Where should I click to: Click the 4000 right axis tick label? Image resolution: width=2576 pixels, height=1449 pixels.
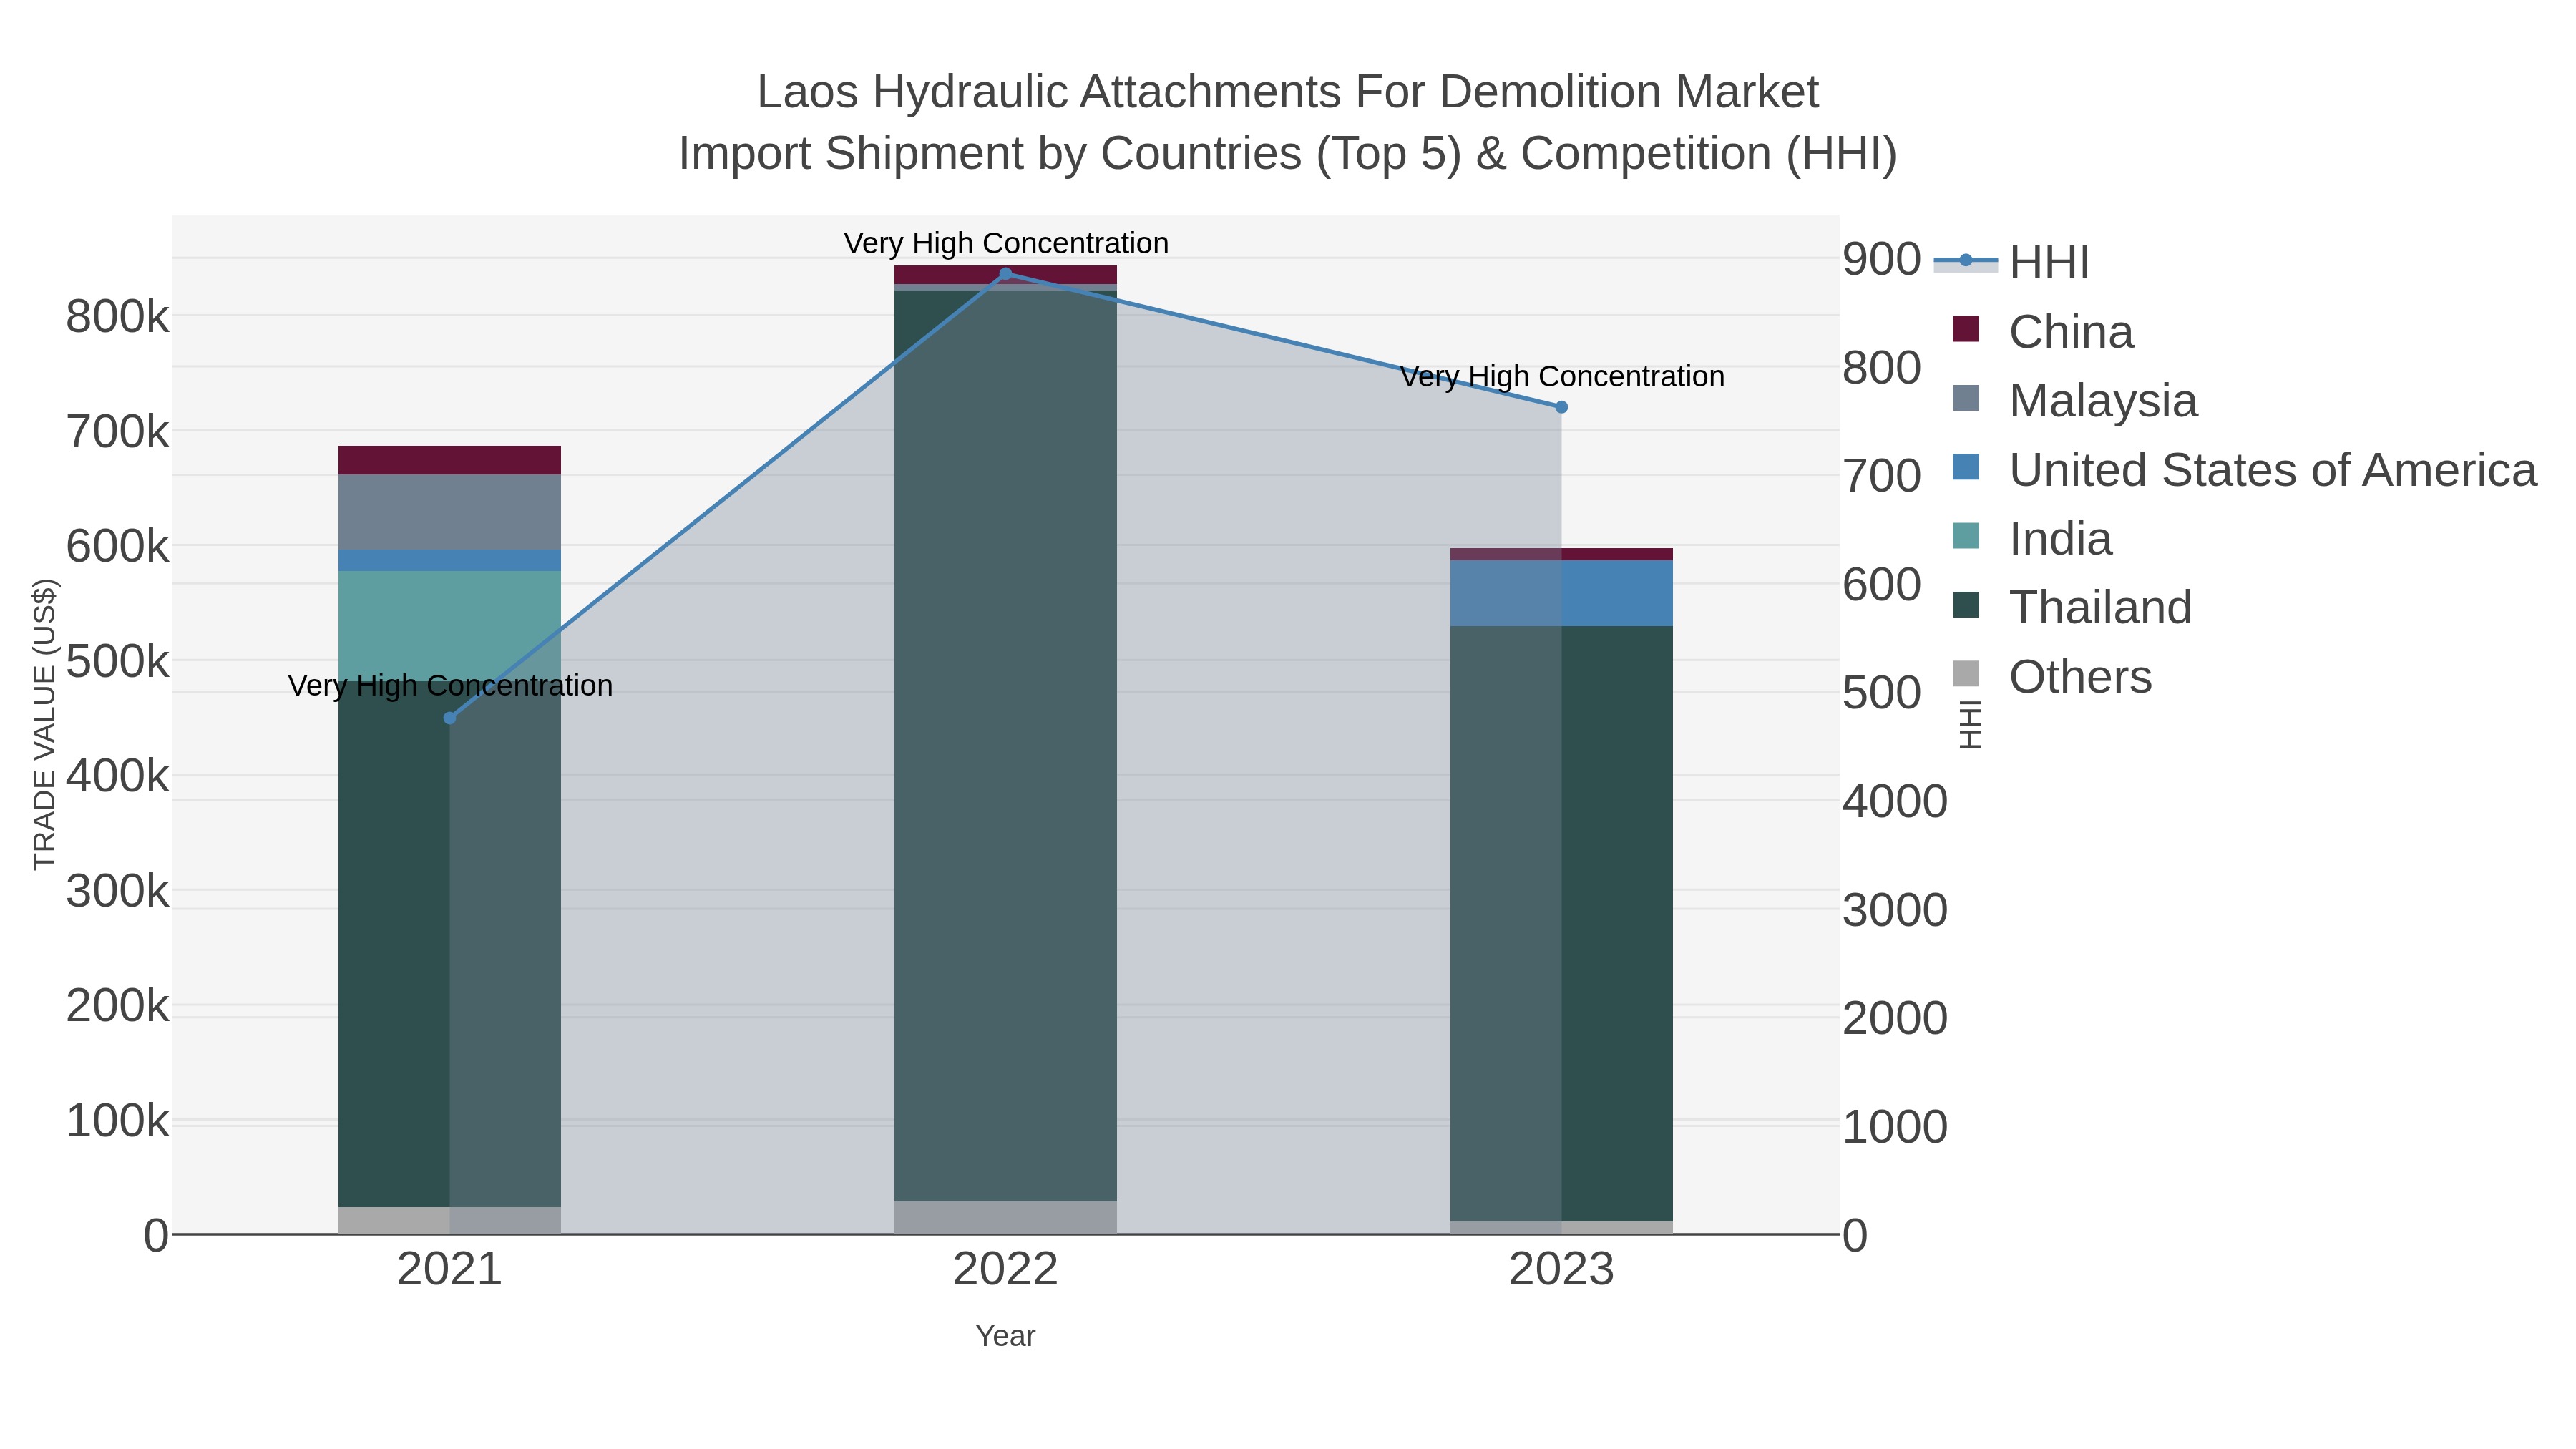(1895, 802)
